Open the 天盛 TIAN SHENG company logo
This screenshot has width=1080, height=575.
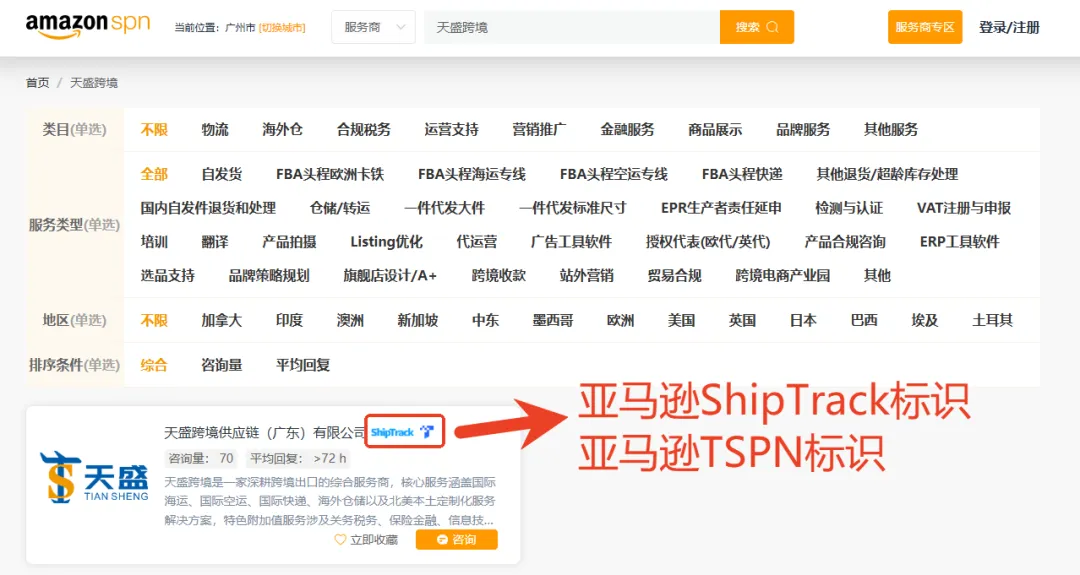pyautogui.click(x=94, y=477)
